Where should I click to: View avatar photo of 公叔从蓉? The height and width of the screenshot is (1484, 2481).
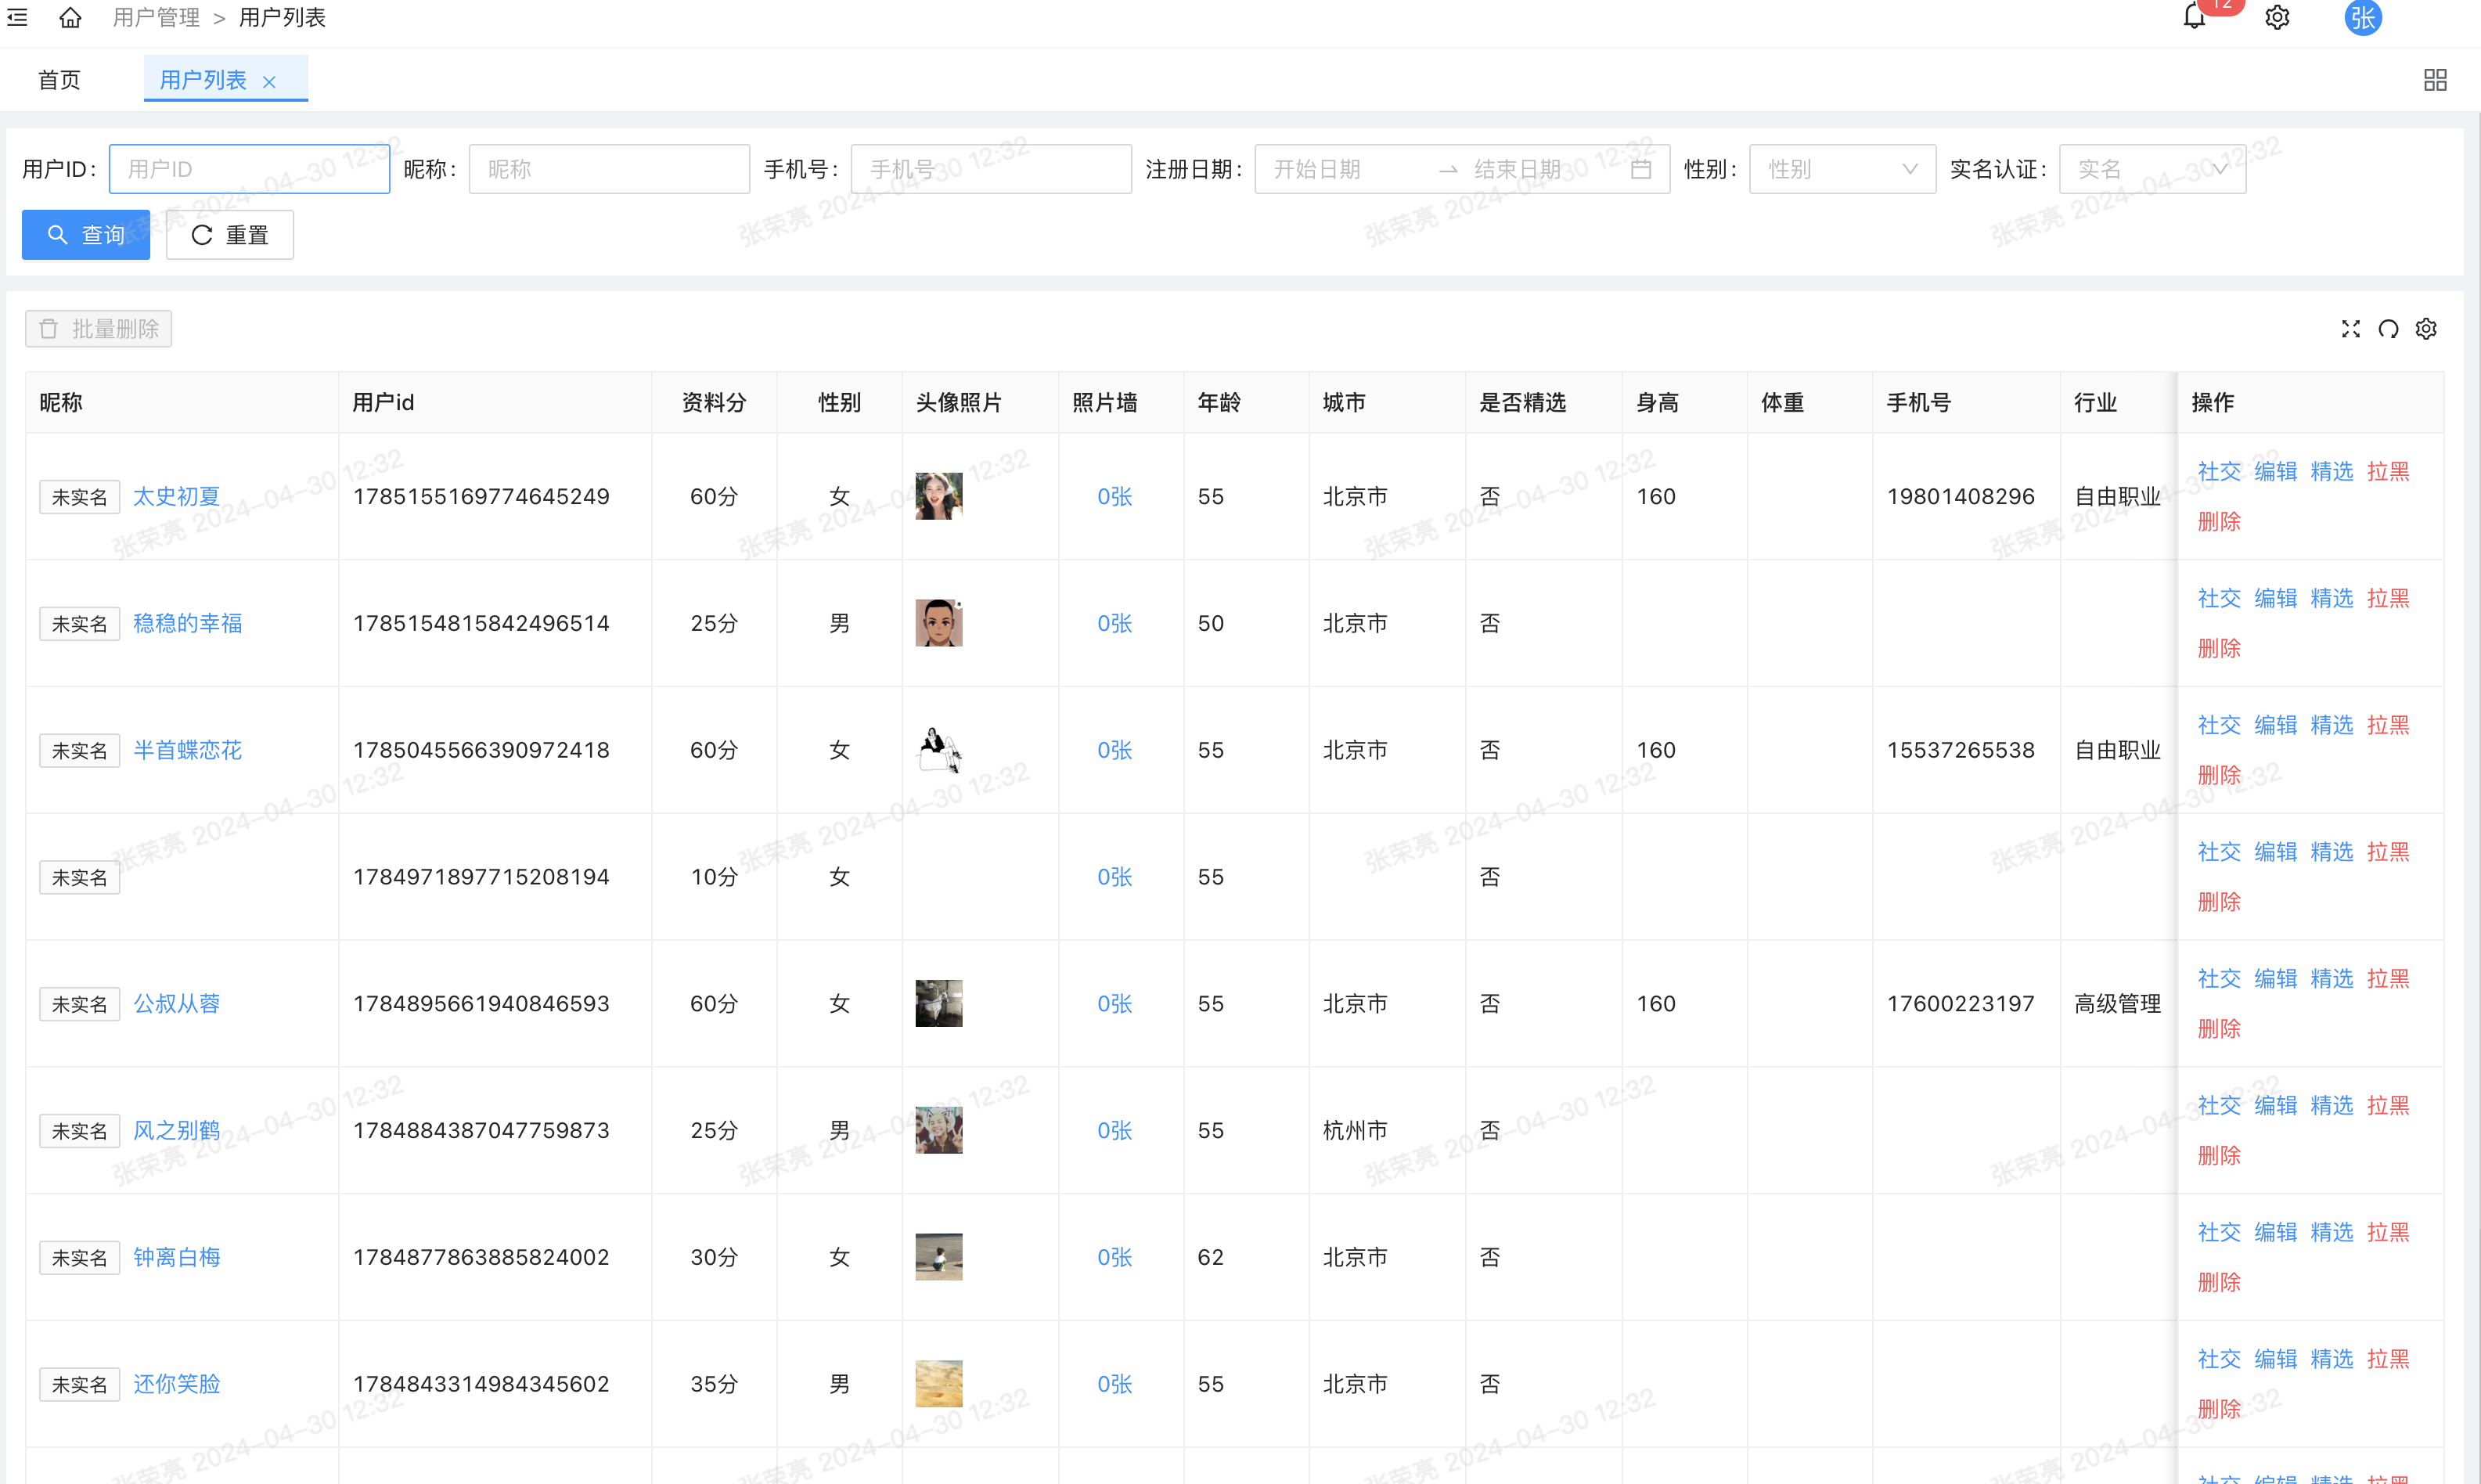[939, 1003]
